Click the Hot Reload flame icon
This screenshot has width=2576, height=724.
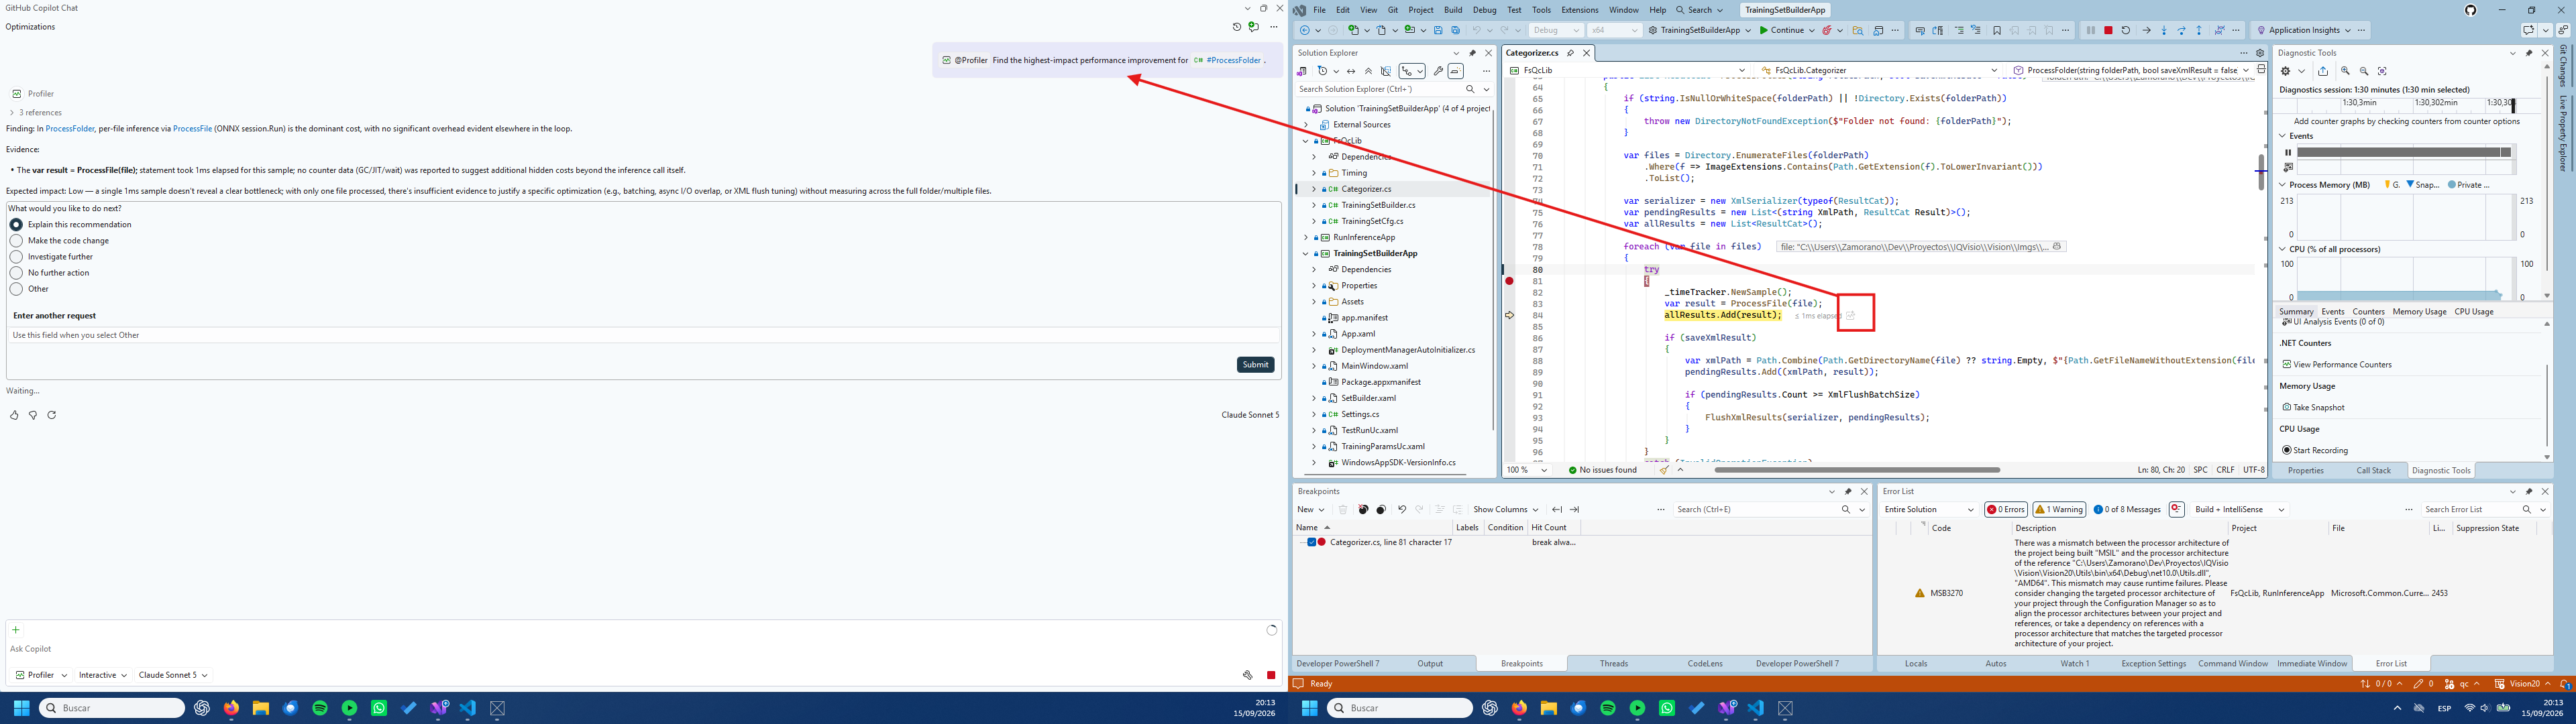click(1827, 30)
